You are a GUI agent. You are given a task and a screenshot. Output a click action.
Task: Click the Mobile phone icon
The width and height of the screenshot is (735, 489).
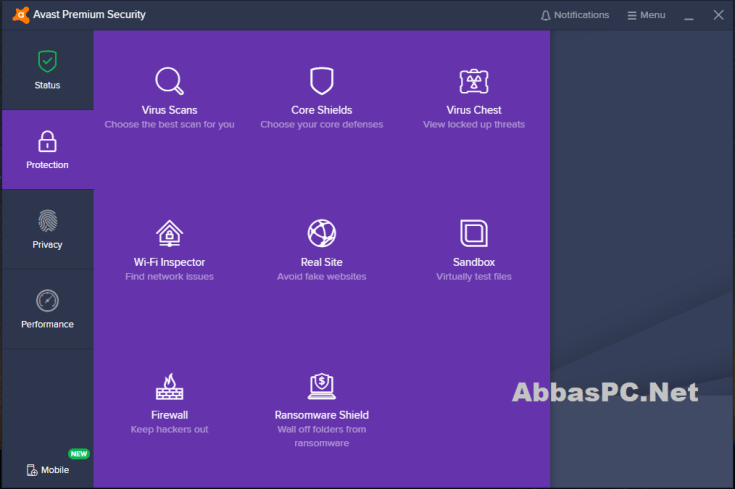pos(32,470)
